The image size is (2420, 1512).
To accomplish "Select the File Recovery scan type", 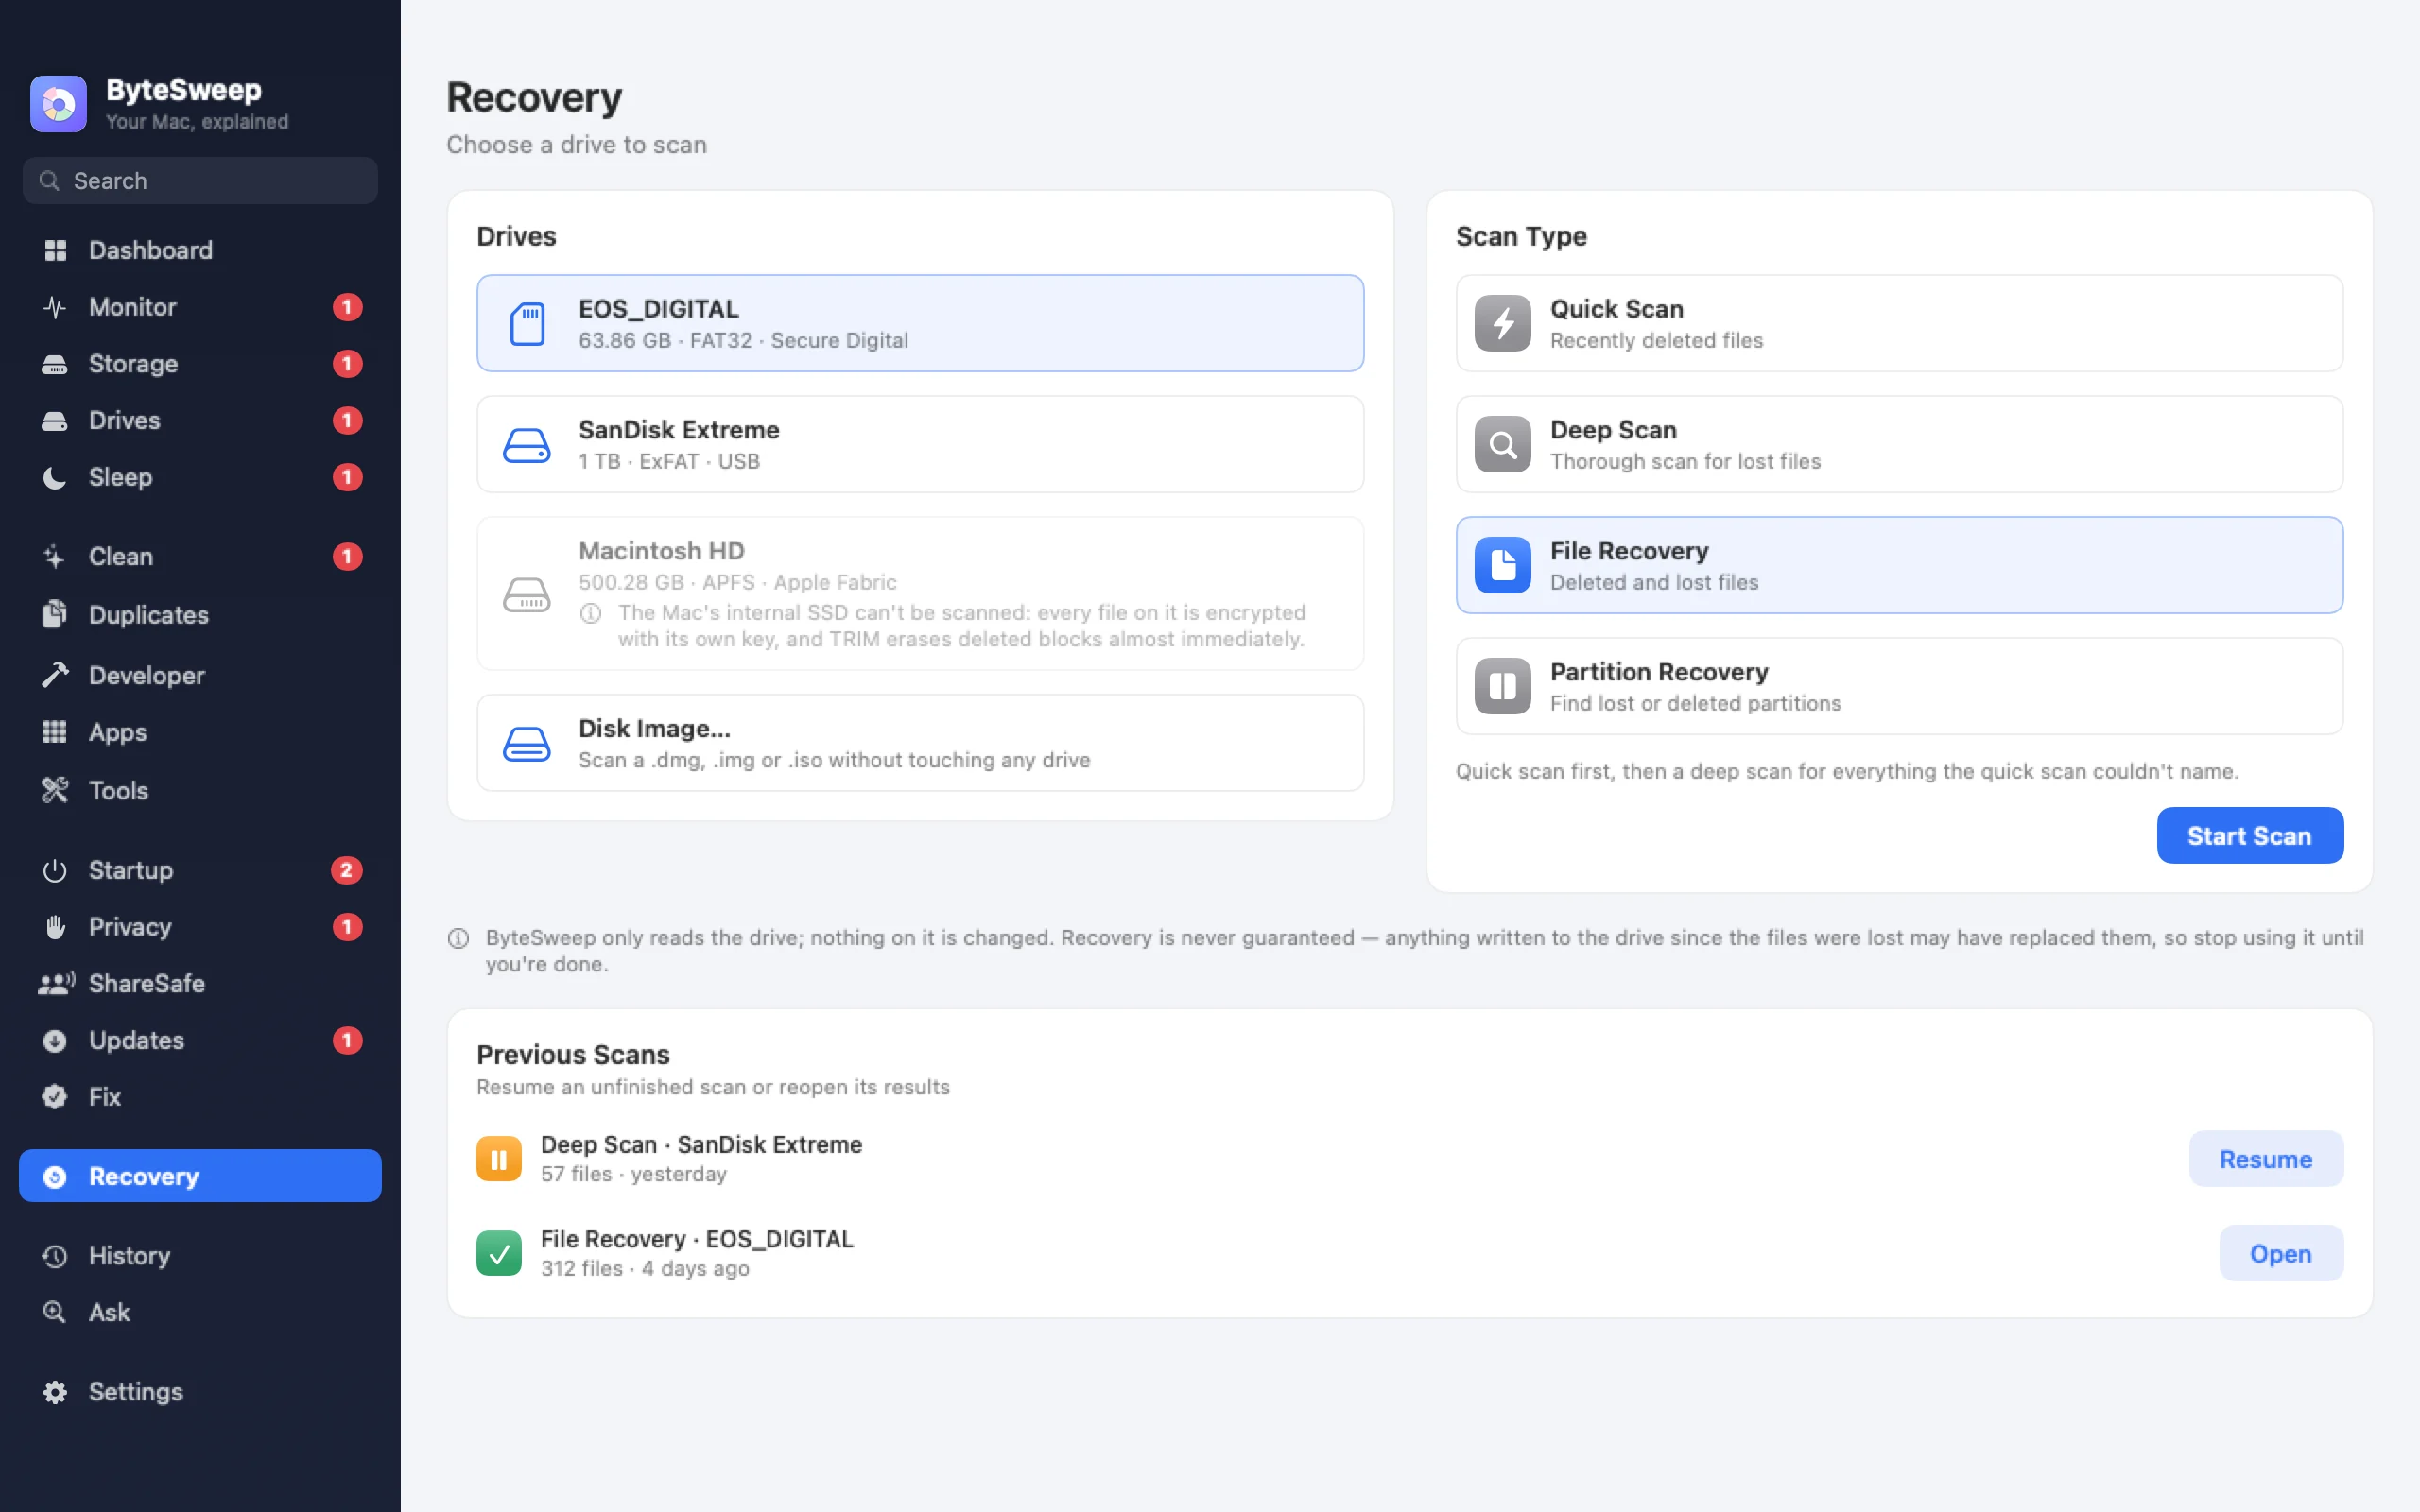I will coord(1899,565).
